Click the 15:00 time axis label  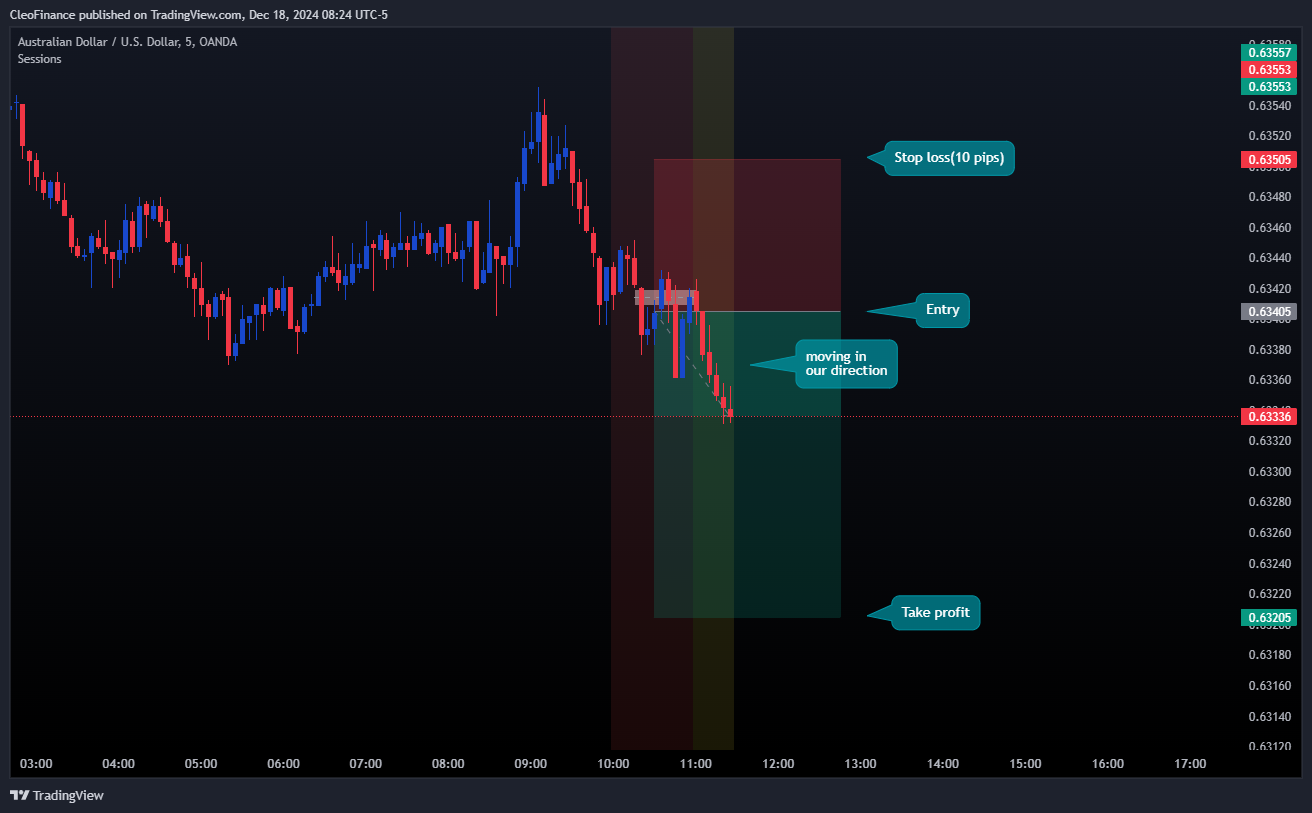(1025, 764)
